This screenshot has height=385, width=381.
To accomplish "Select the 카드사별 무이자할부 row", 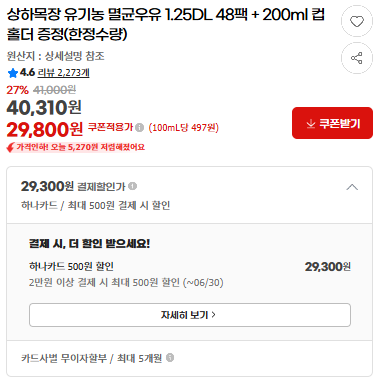I will (189, 358).
